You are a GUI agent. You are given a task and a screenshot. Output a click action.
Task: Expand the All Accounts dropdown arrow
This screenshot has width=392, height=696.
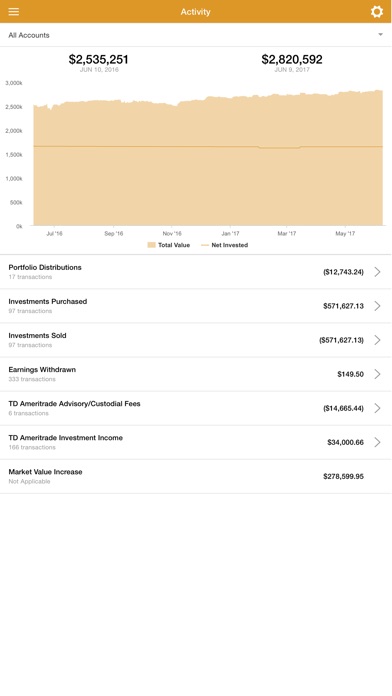[x=380, y=35]
